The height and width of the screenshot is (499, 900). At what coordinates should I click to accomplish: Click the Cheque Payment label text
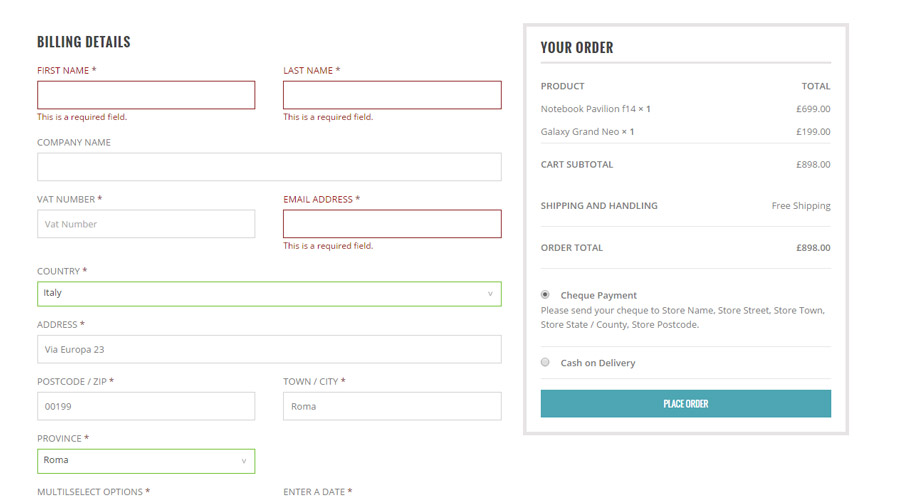click(x=599, y=295)
